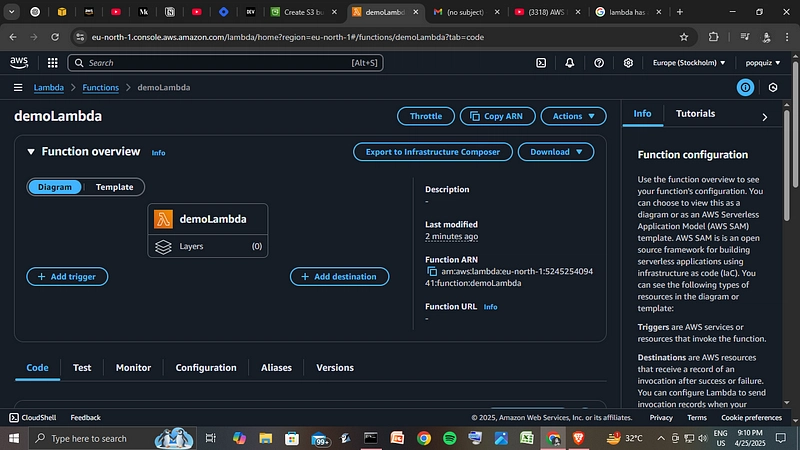The image size is (800, 450).
Task: Click the hexagon preferences icon under account menu
Action: (x=773, y=87)
